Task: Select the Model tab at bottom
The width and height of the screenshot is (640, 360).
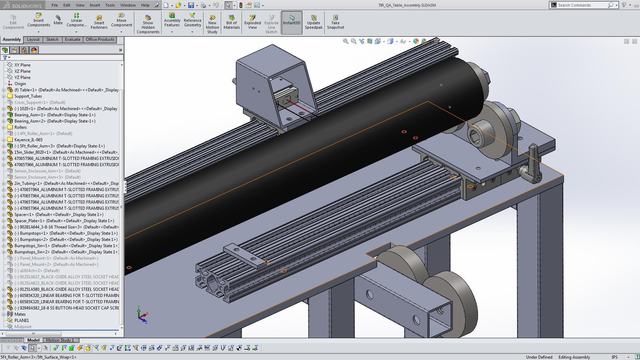Action: pyautogui.click(x=33, y=340)
